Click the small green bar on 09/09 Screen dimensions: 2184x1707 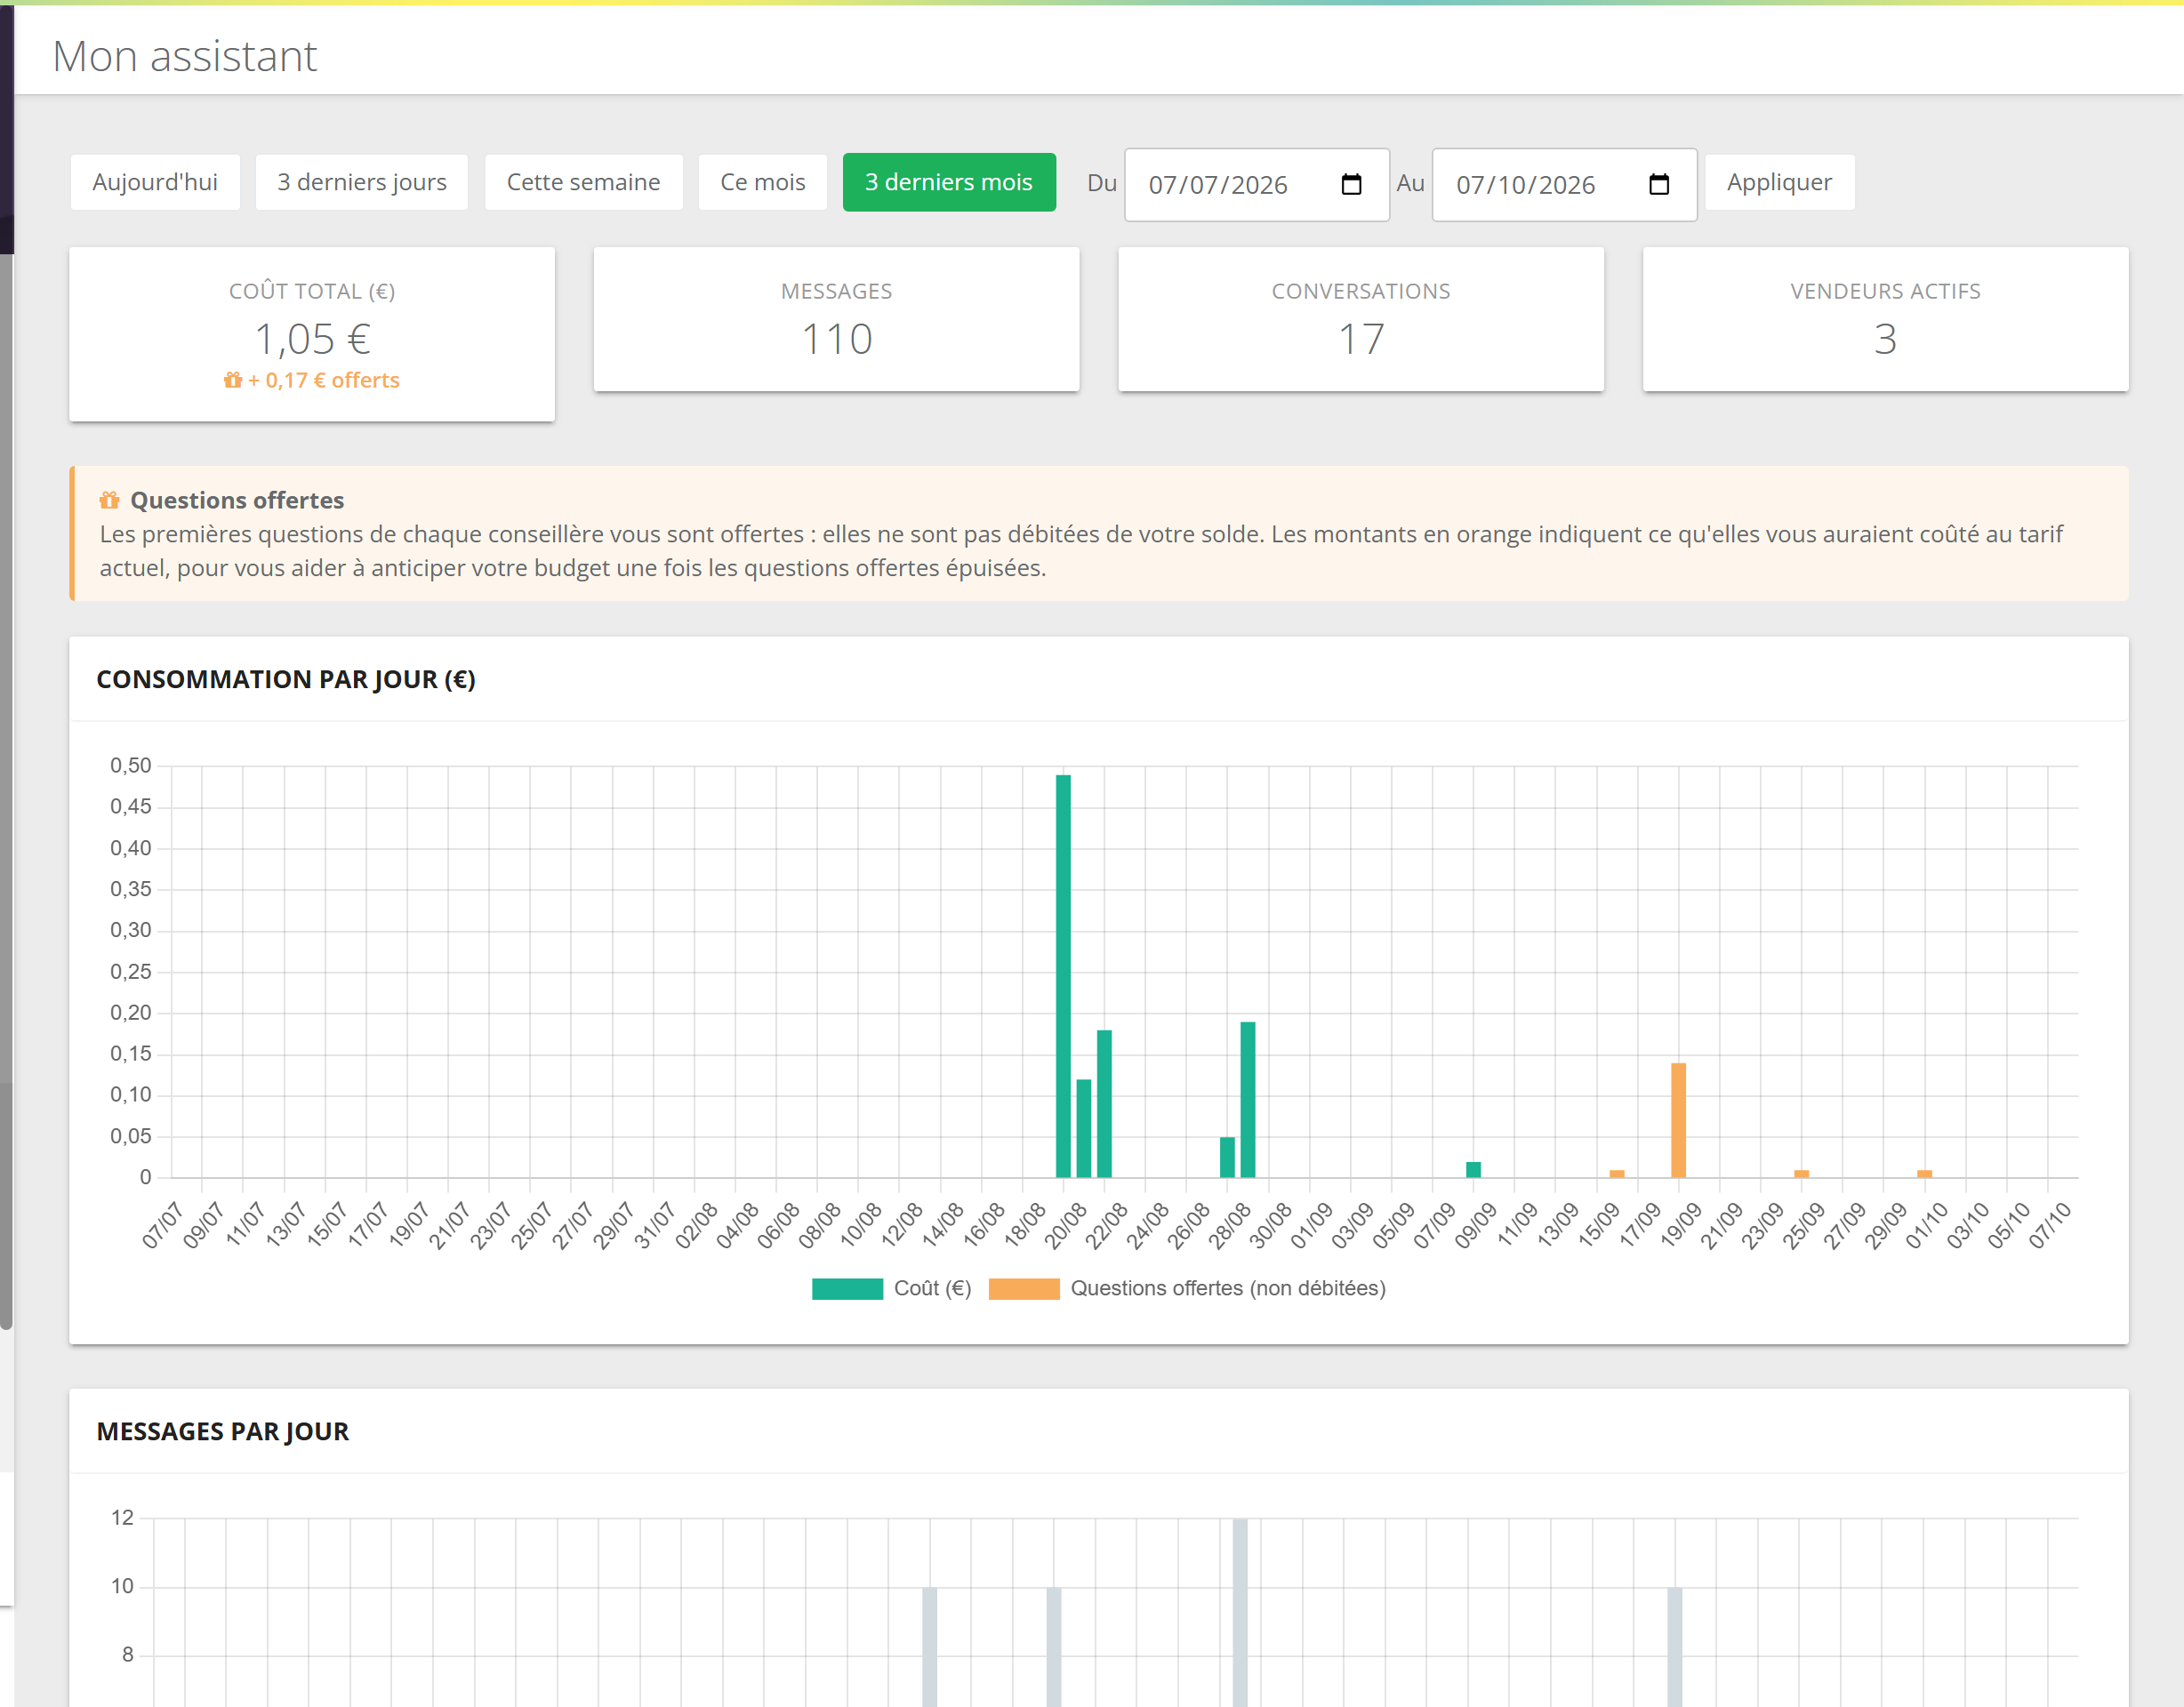1473,1169
